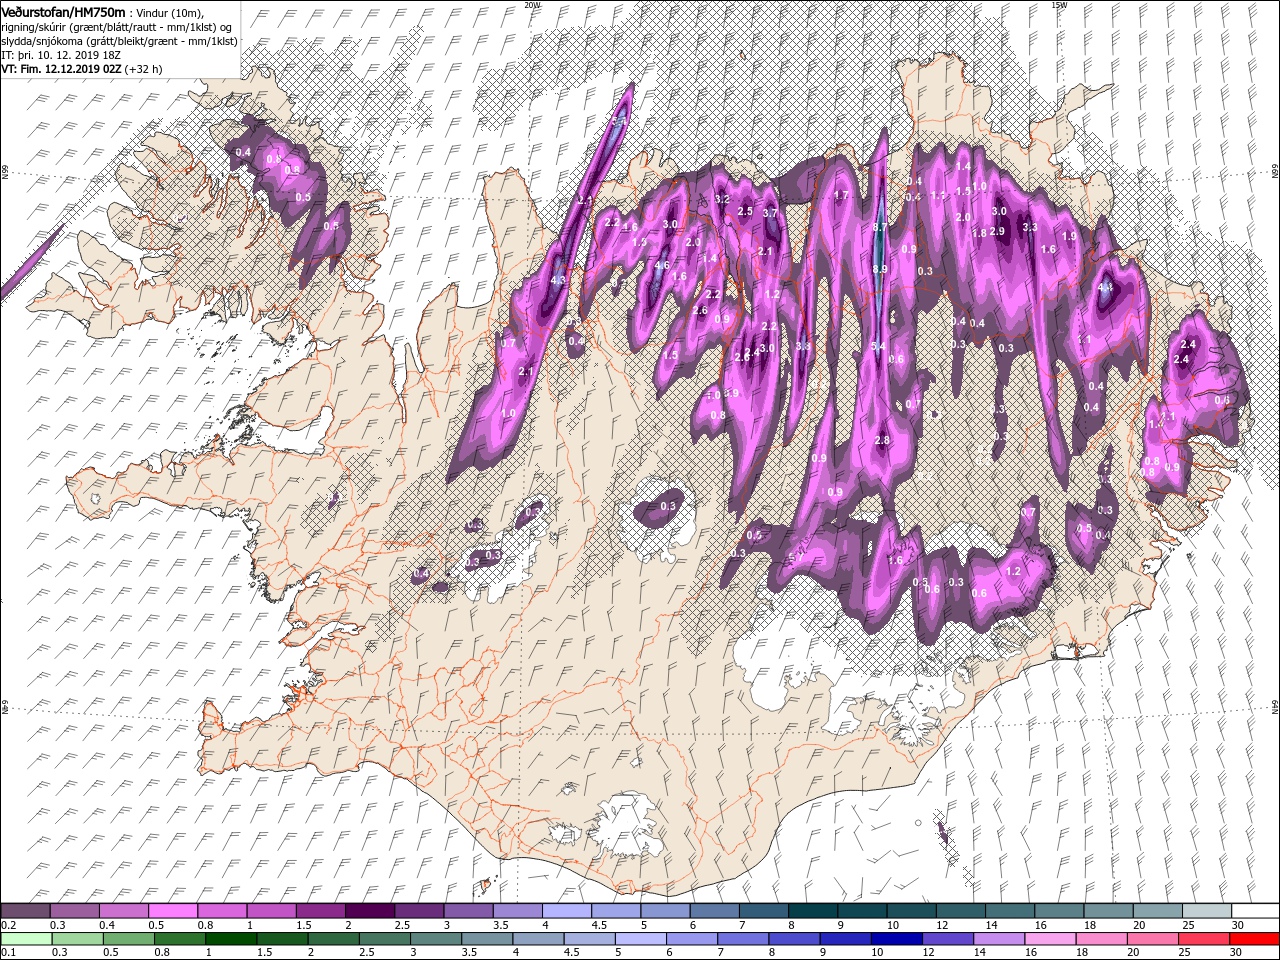Click the 8.7 snowfall value on the map

[x=880, y=228]
